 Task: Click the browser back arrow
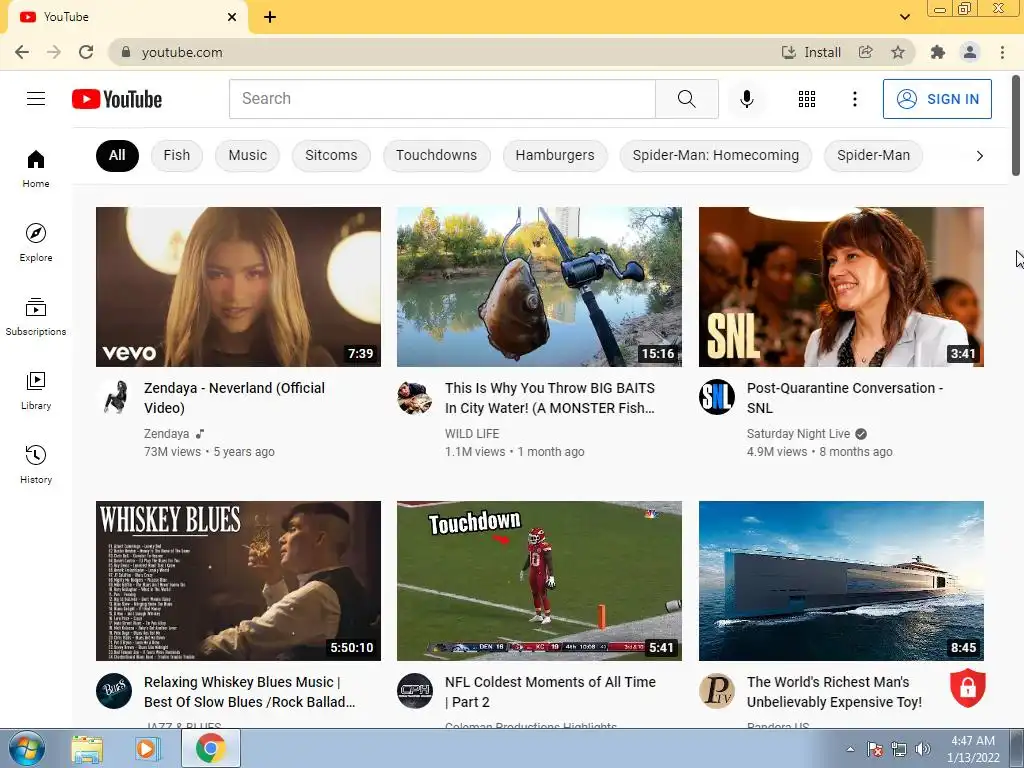(x=22, y=52)
